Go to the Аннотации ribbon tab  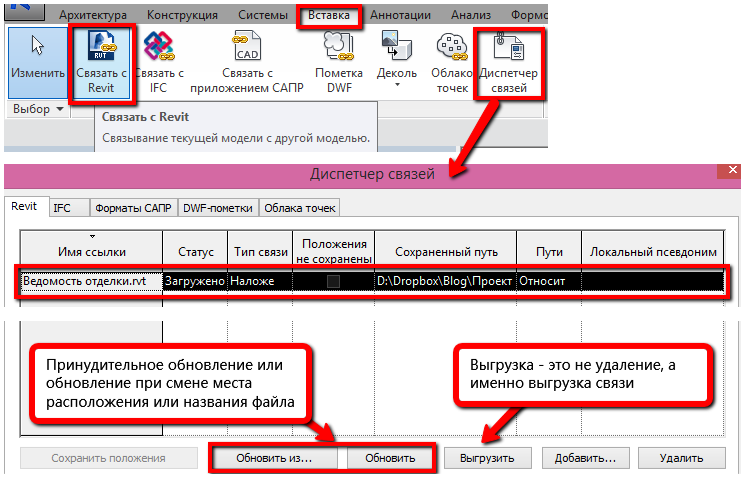coord(400,15)
